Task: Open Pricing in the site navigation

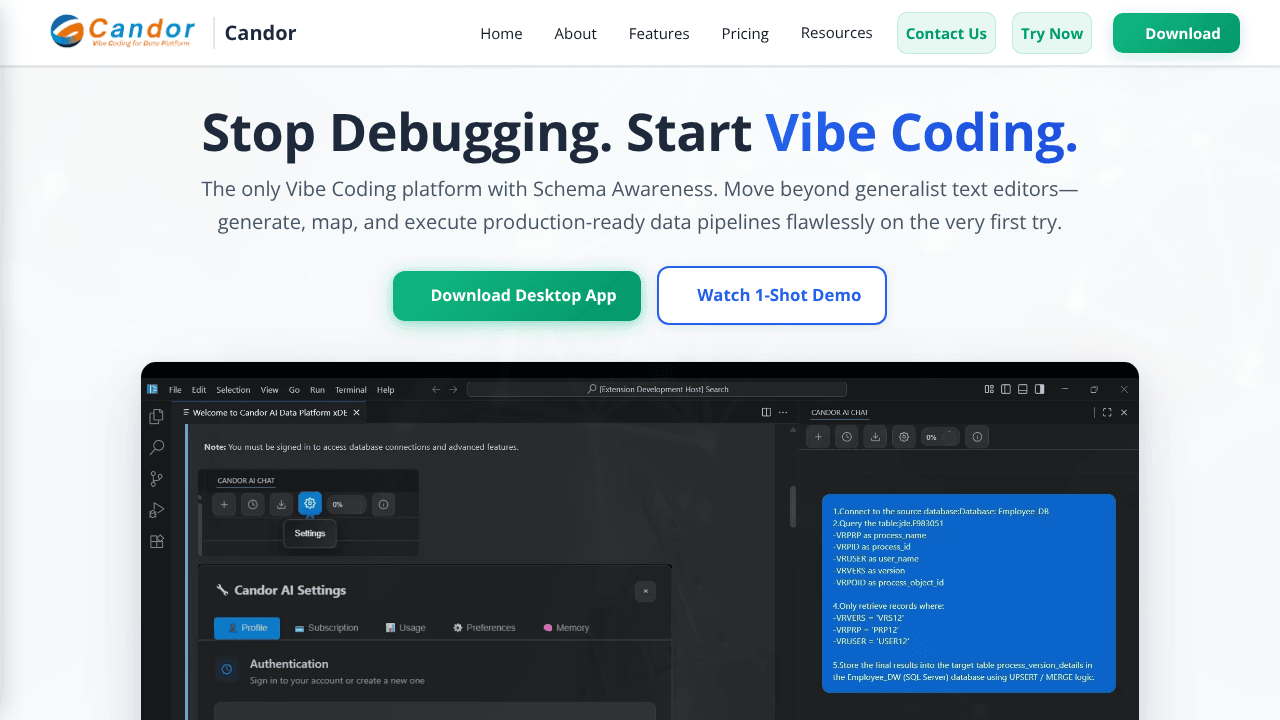Action: pyautogui.click(x=745, y=34)
